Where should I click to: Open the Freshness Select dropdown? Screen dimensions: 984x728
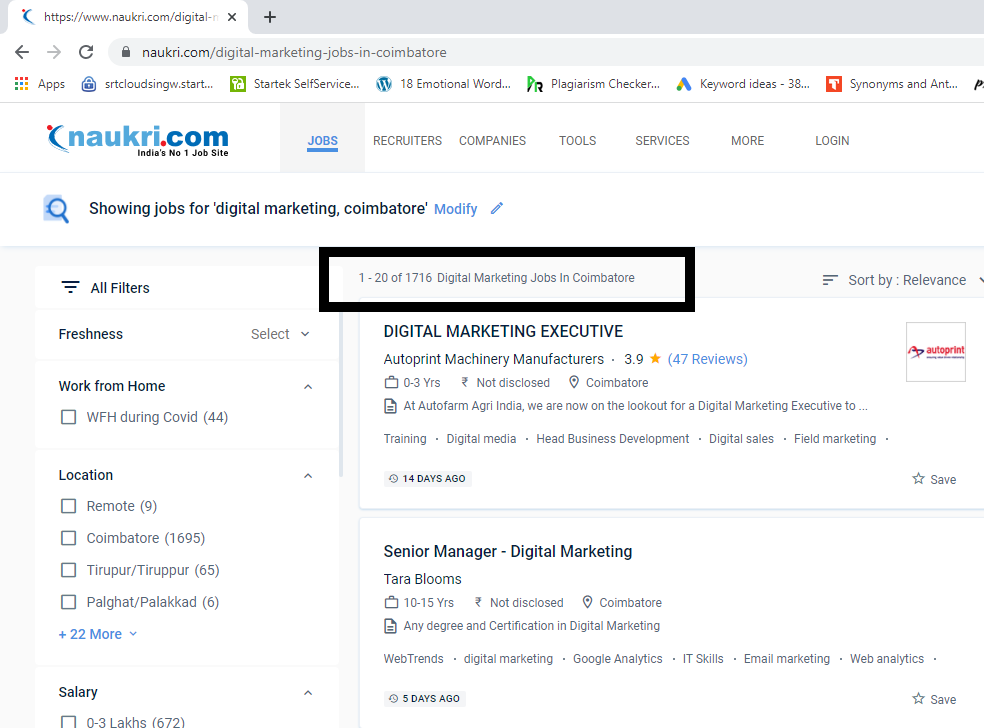[280, 334]
